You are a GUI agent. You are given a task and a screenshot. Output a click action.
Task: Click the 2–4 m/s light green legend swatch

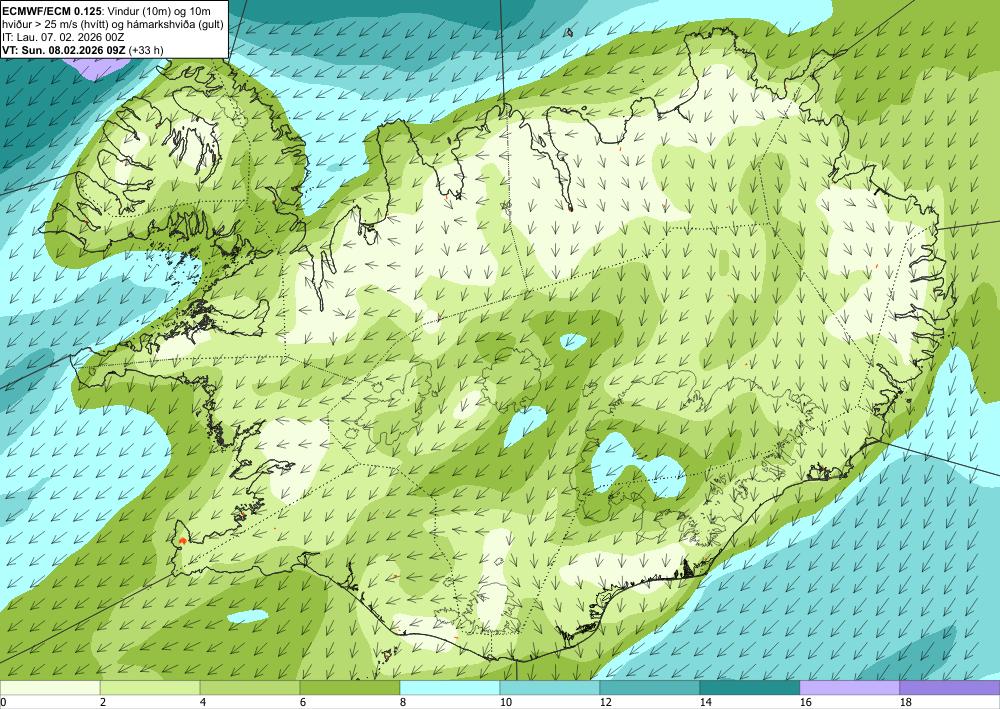coord(150,688)
